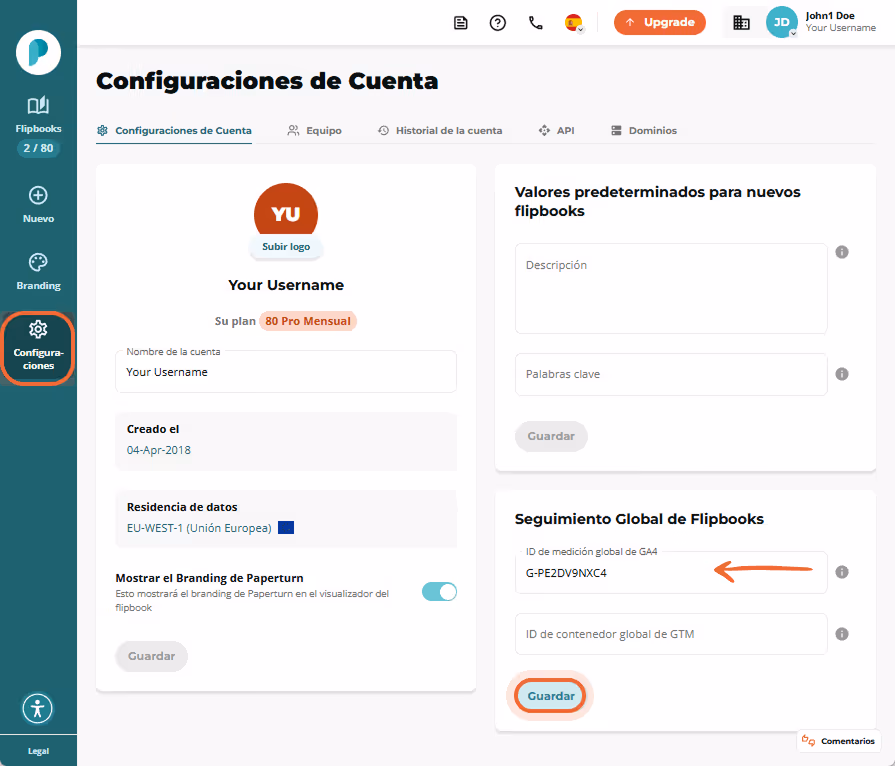This screenshot has width=895, height=766.
Task: Click John1 Doe user name
Action: pos(830,16)
